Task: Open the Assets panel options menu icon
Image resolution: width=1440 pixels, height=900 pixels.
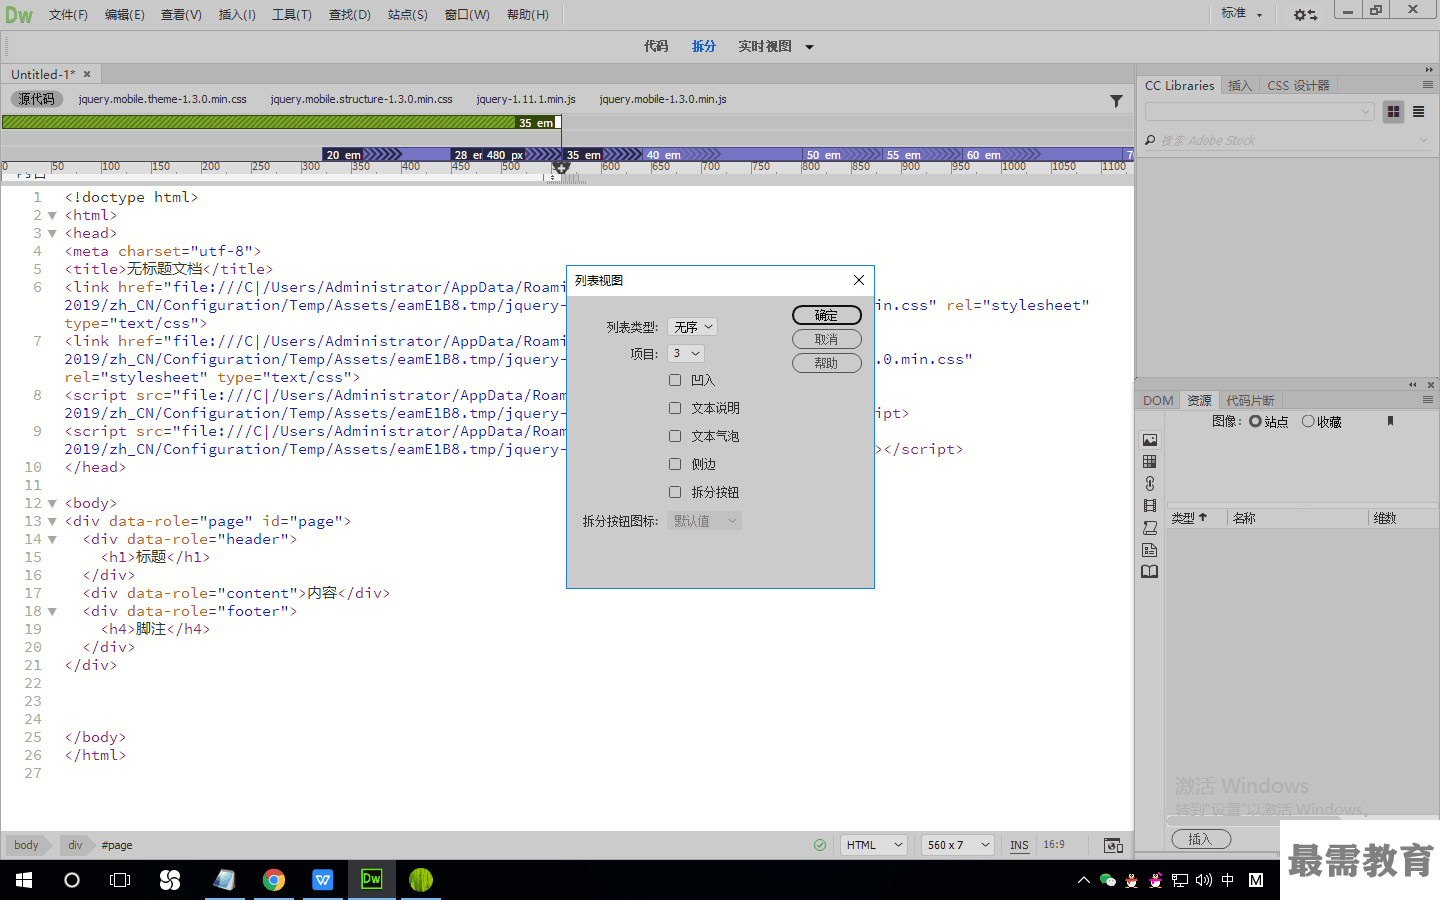Action: tap(1428, 400)
